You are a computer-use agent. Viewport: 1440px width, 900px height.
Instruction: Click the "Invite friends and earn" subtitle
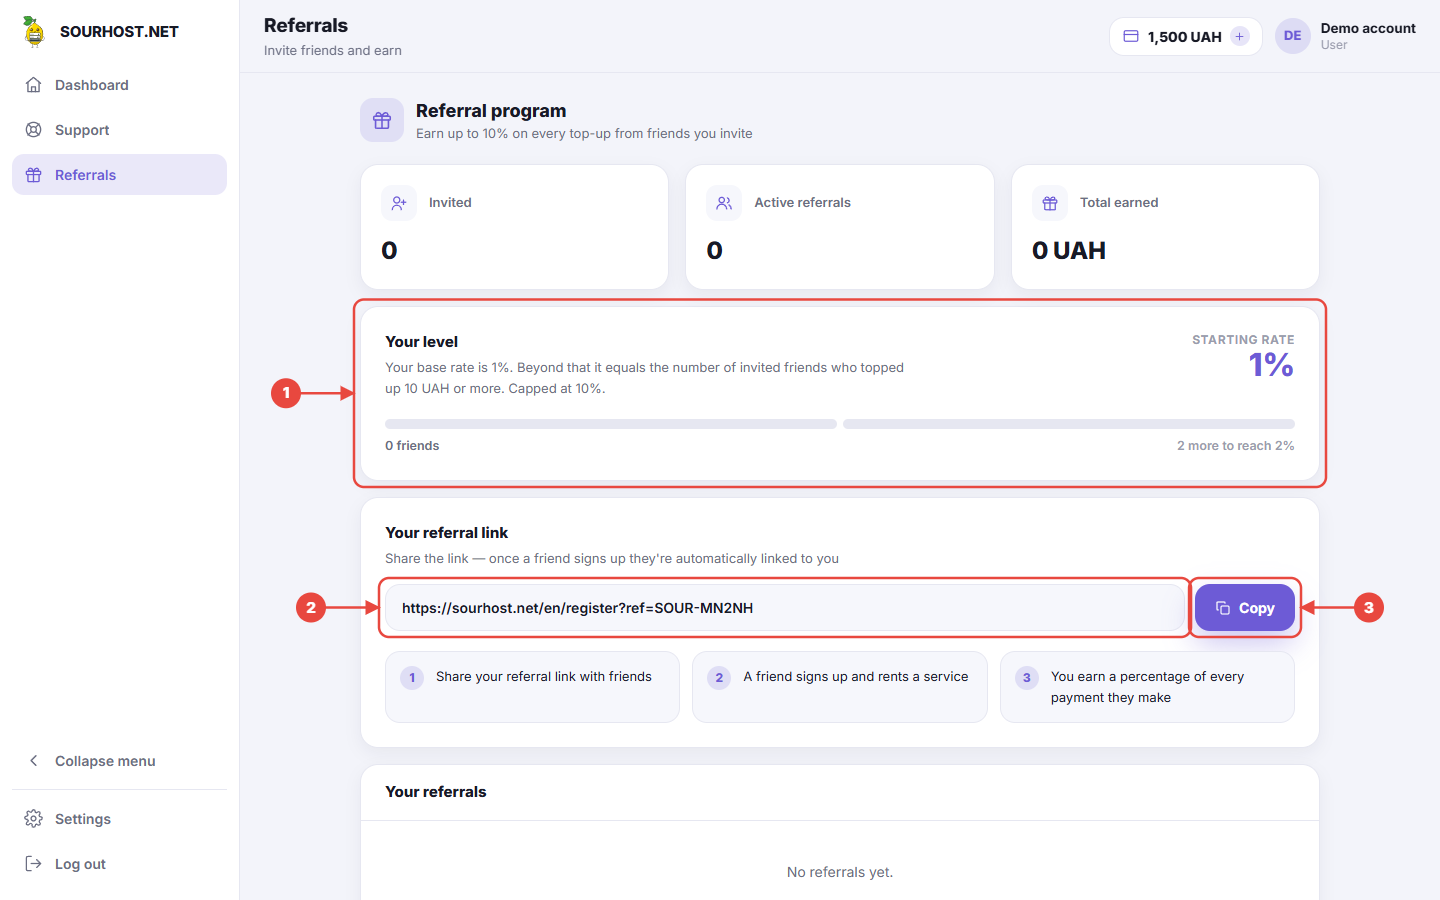[x=333, y=51]
